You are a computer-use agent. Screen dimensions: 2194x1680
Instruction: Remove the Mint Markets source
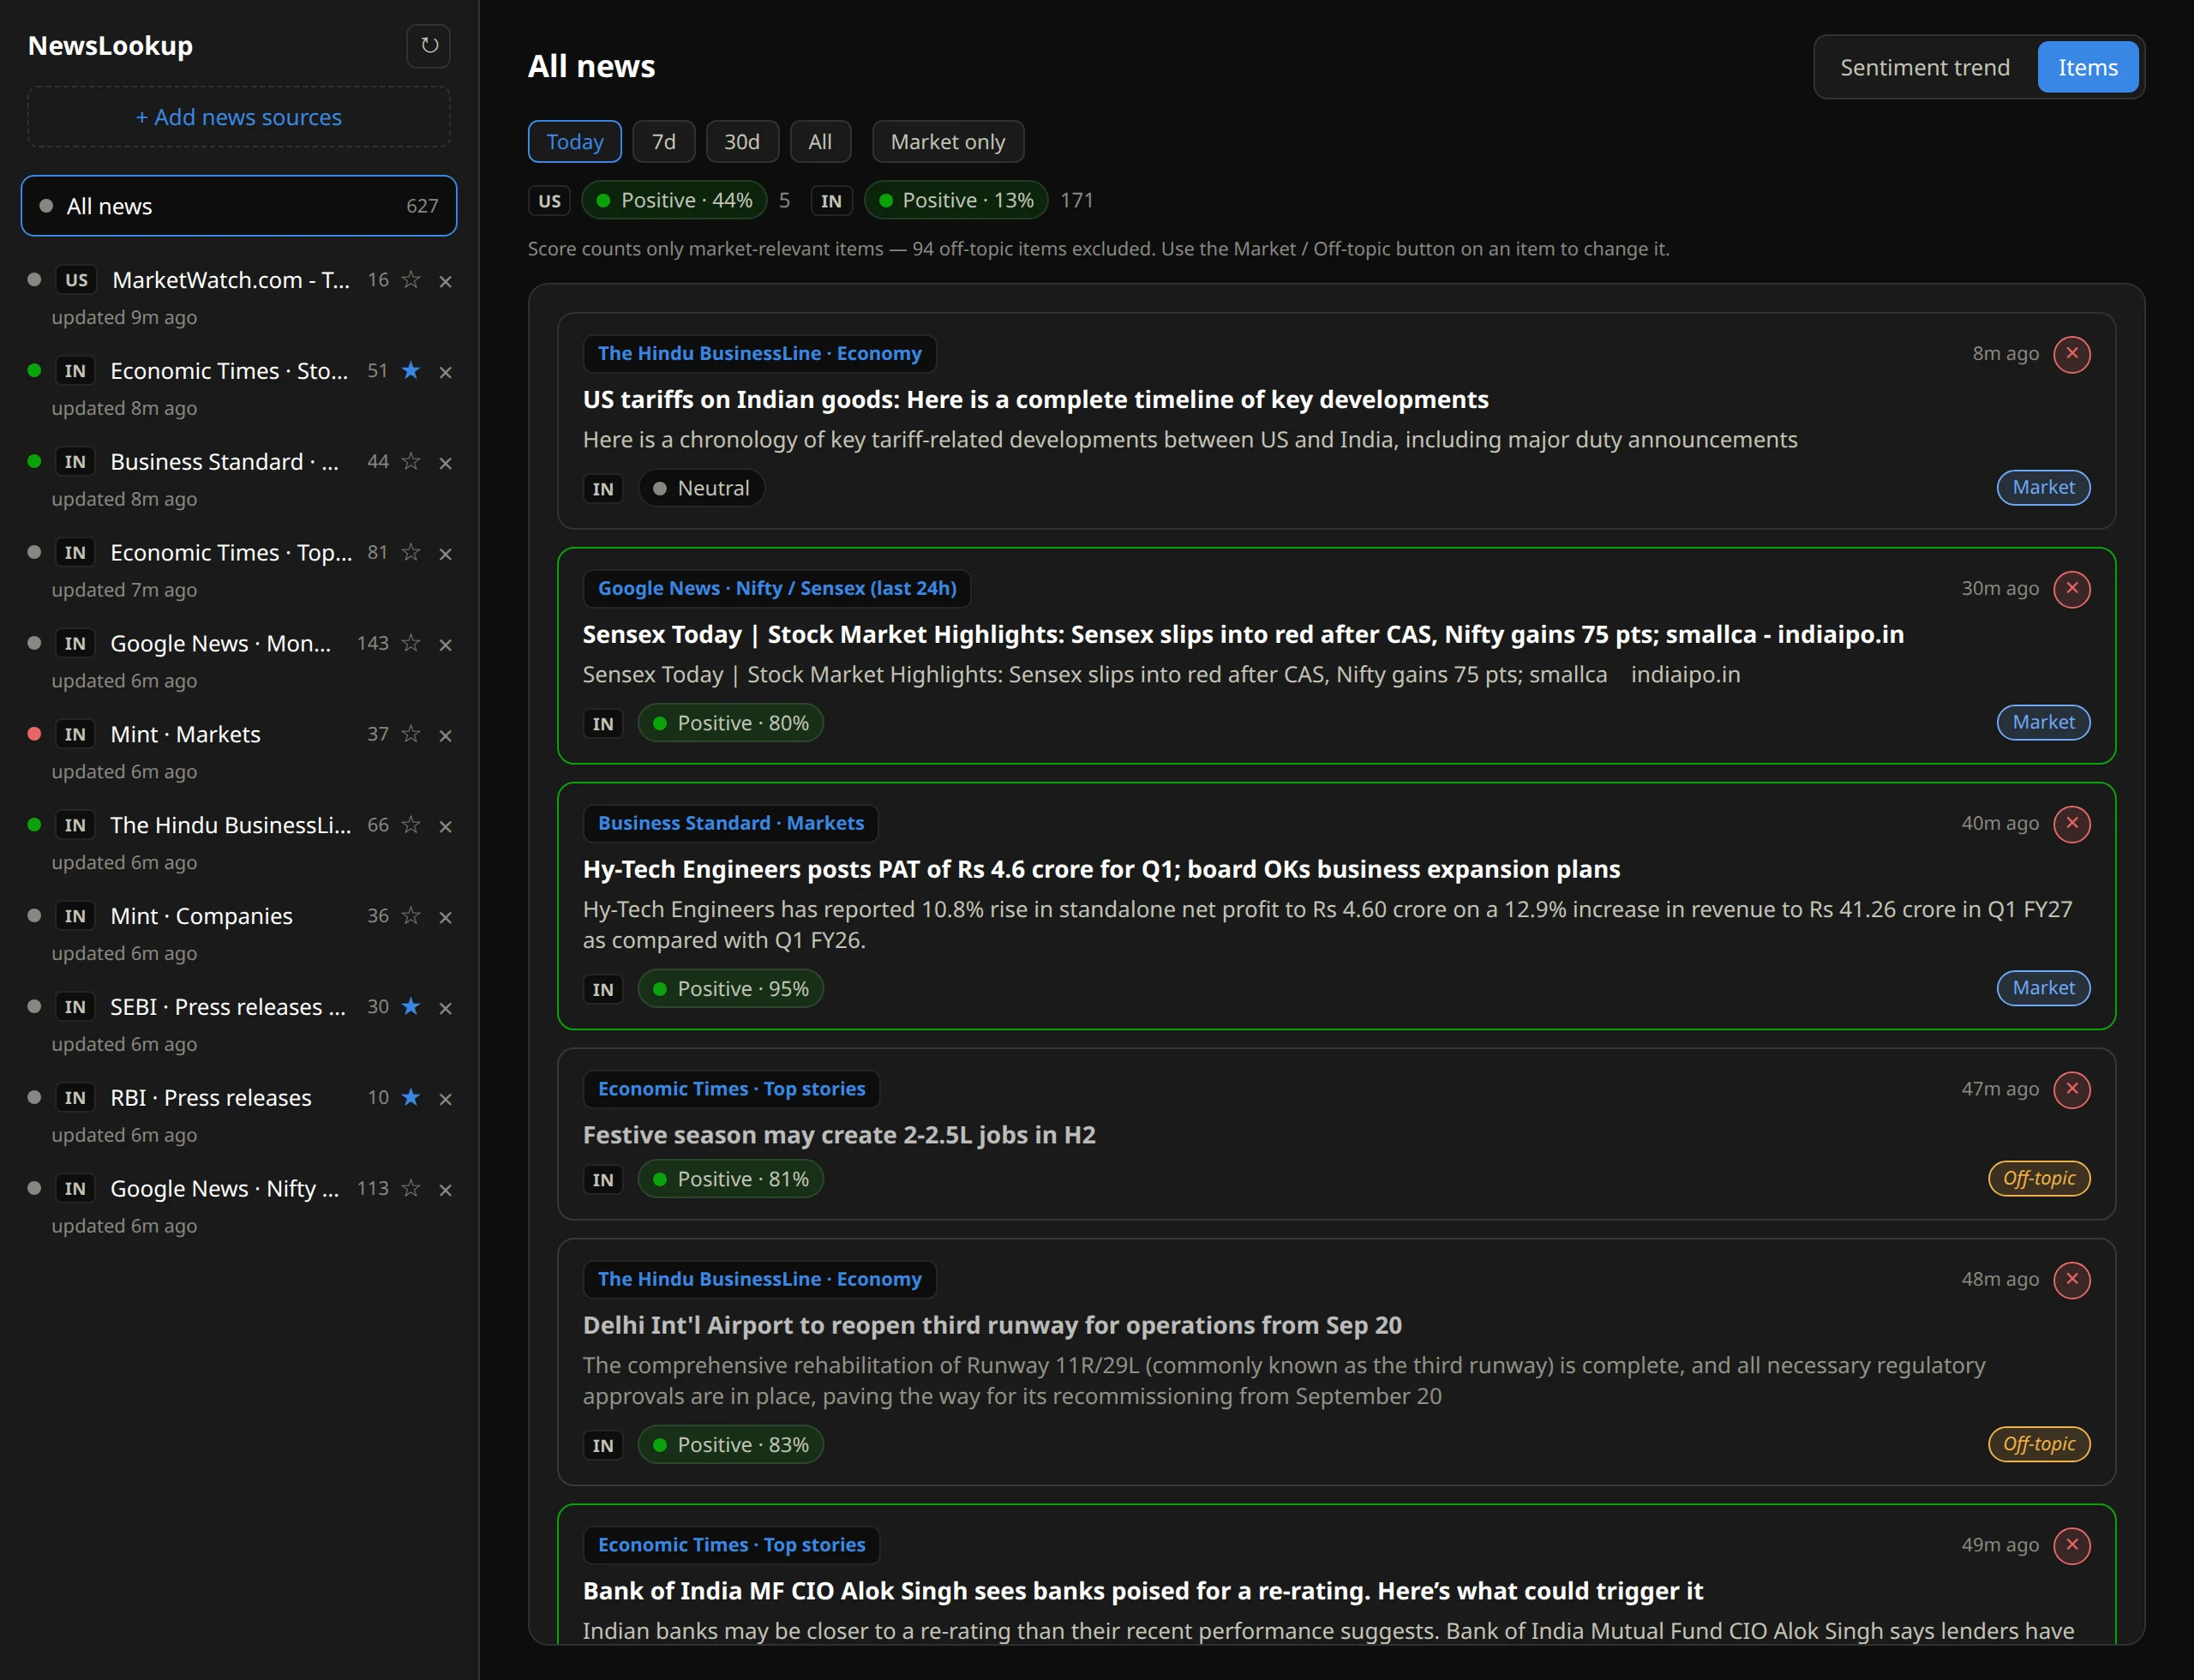pos(446,736)
